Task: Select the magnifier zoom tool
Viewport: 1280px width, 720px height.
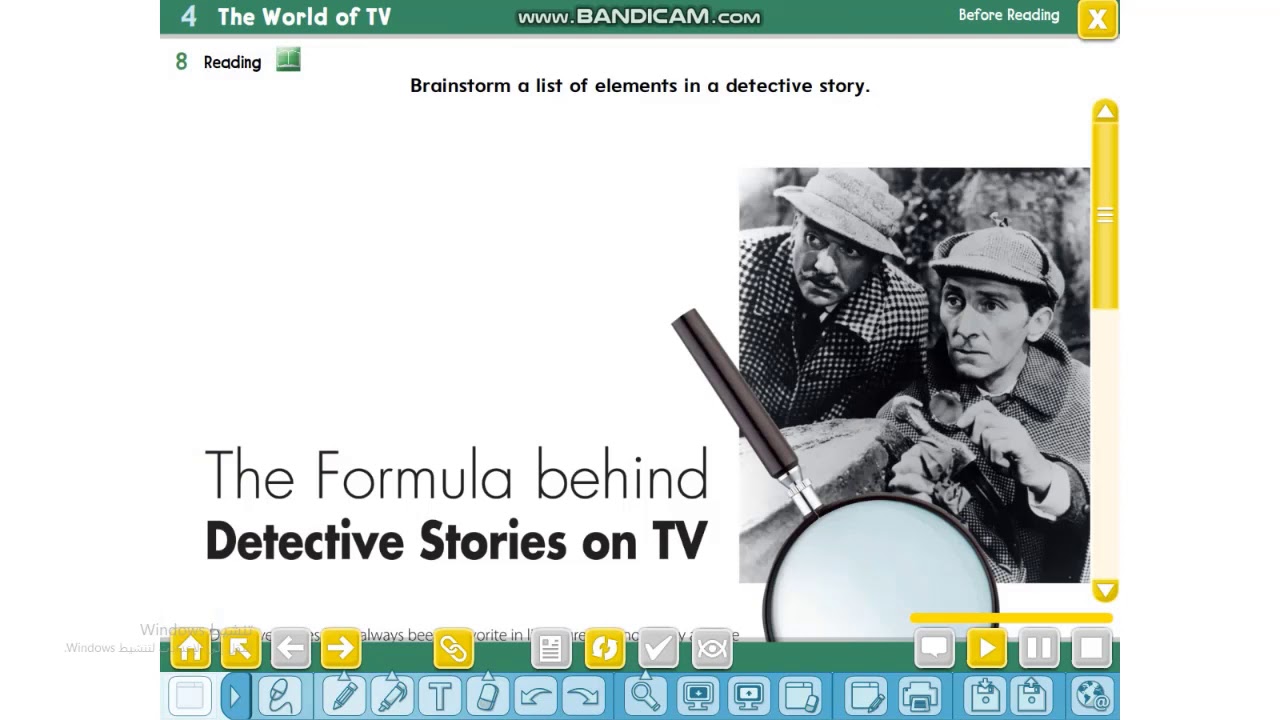Action: [645, 695]
